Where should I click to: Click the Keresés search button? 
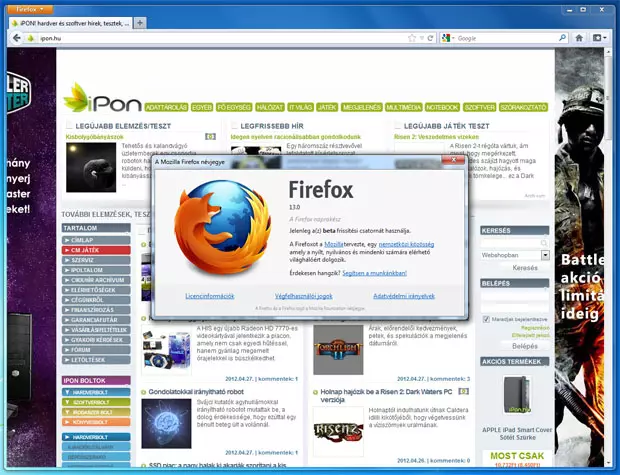[525, 268]
